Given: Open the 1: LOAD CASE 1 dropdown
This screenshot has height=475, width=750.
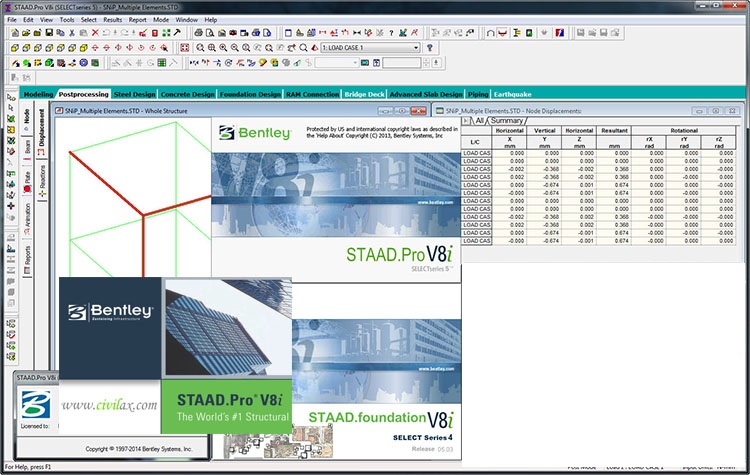Looking at the screenshot, I should (371, 48).
